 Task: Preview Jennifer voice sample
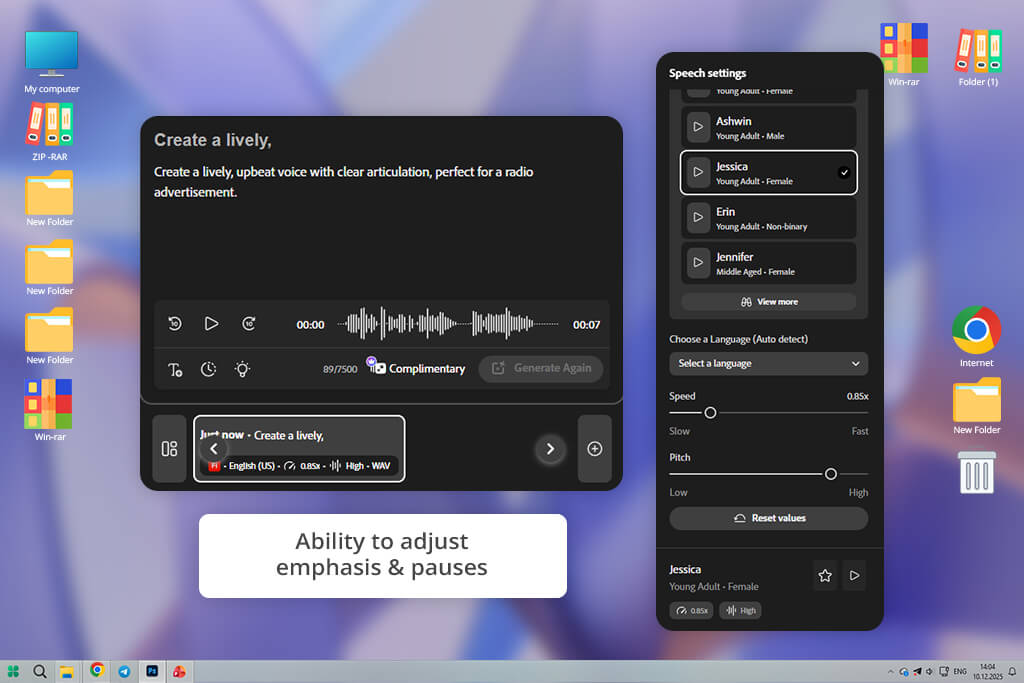698,262
